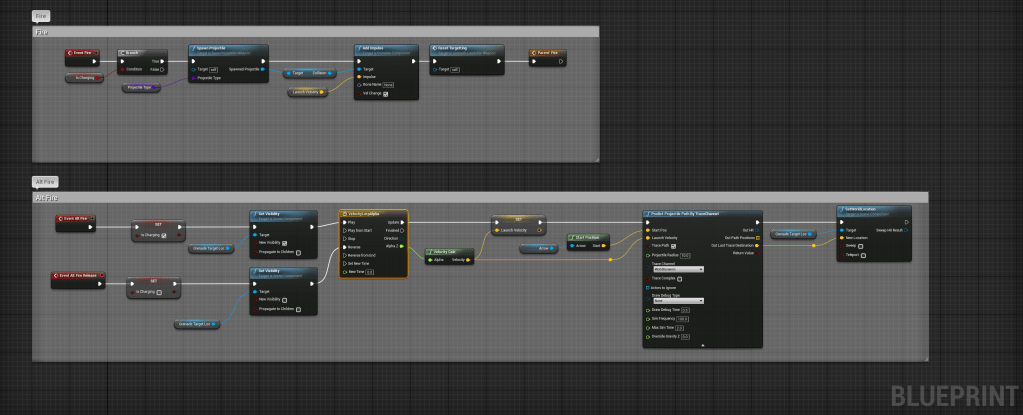Collapse Predict Projectile node advanced pins arrow

click(702, 346)
